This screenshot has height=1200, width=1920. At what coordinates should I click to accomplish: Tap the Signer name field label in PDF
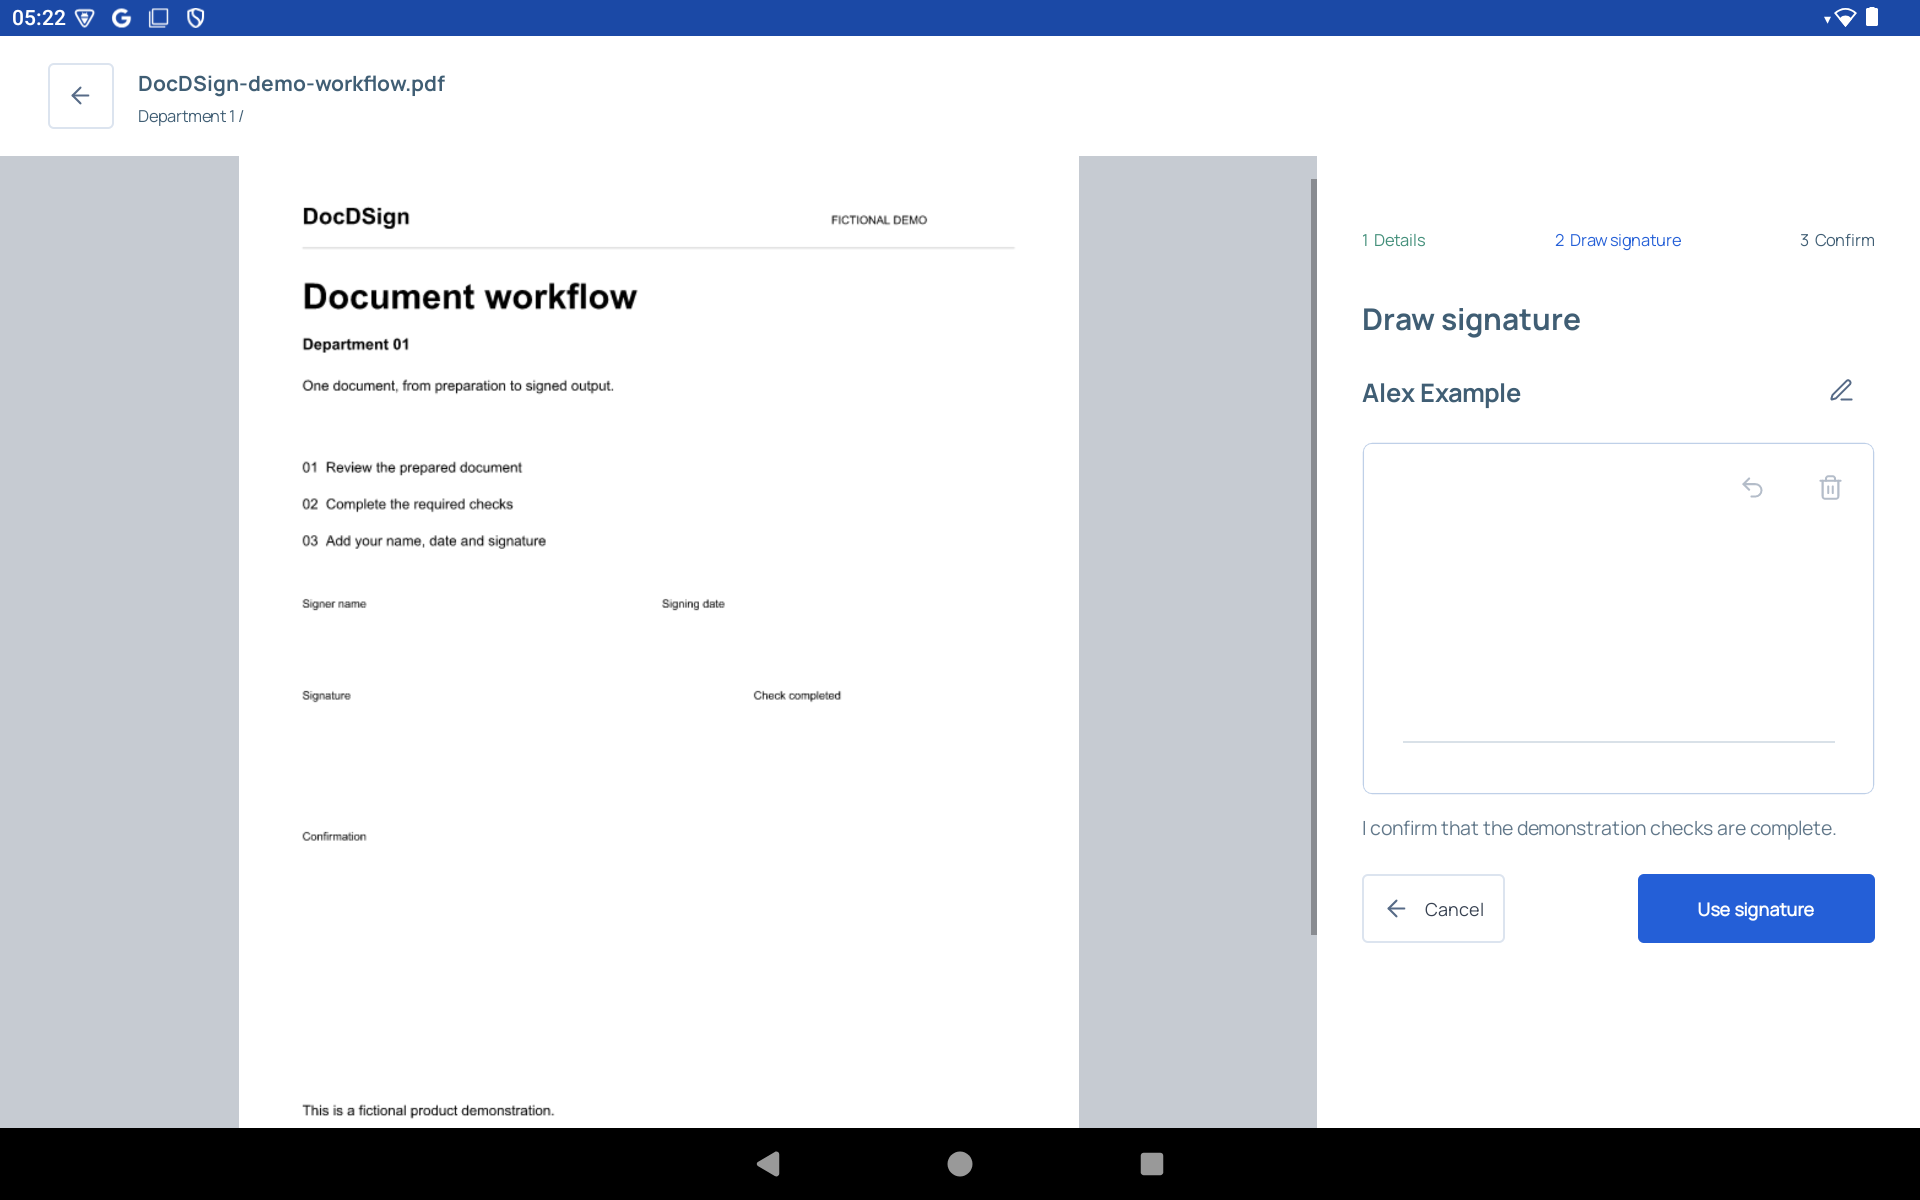[x=334, y=604]
